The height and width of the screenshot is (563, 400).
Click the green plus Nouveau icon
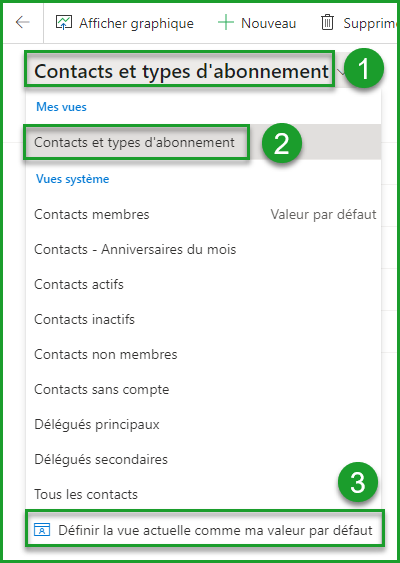pyautogui.click(x=226, y=23)
